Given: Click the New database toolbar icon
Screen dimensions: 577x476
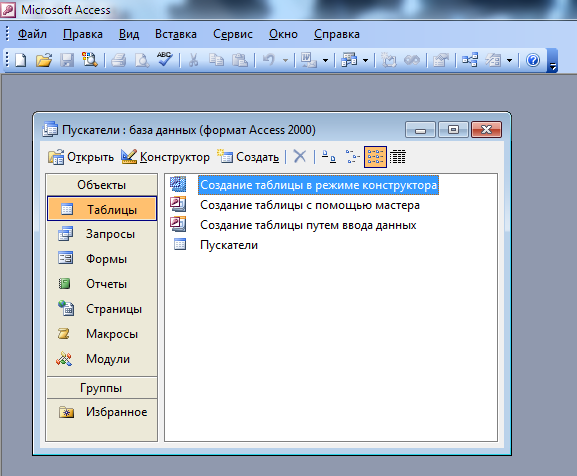Looking at the screenshot, I should 21,60.
